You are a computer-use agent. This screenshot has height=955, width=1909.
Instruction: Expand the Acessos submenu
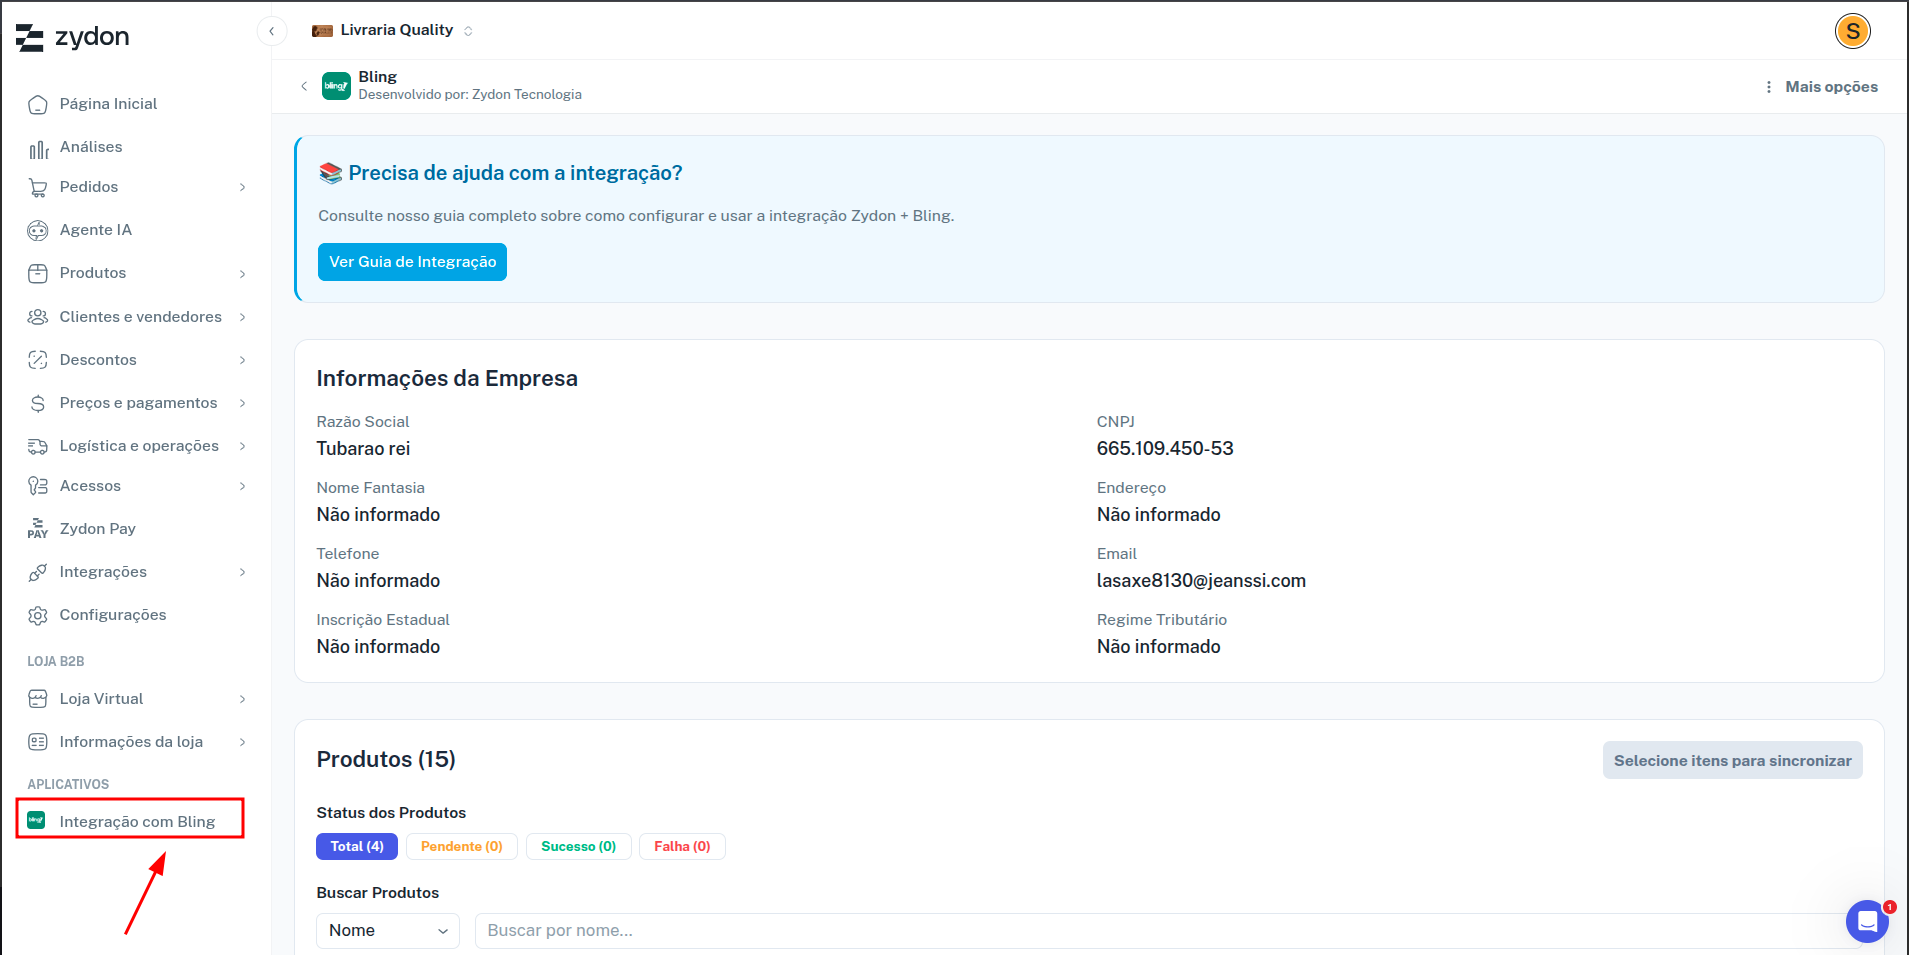click(x=243, y=486)
